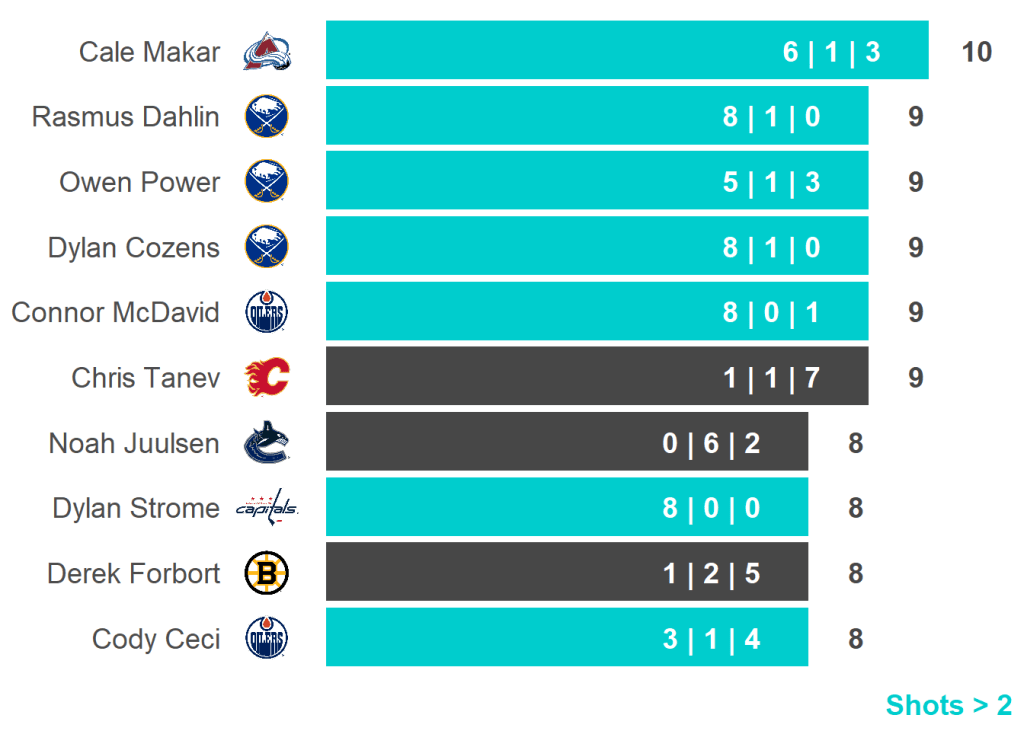
Task: Click the Canucks logo beside Noah Juulsen
Action: (267, 443)
